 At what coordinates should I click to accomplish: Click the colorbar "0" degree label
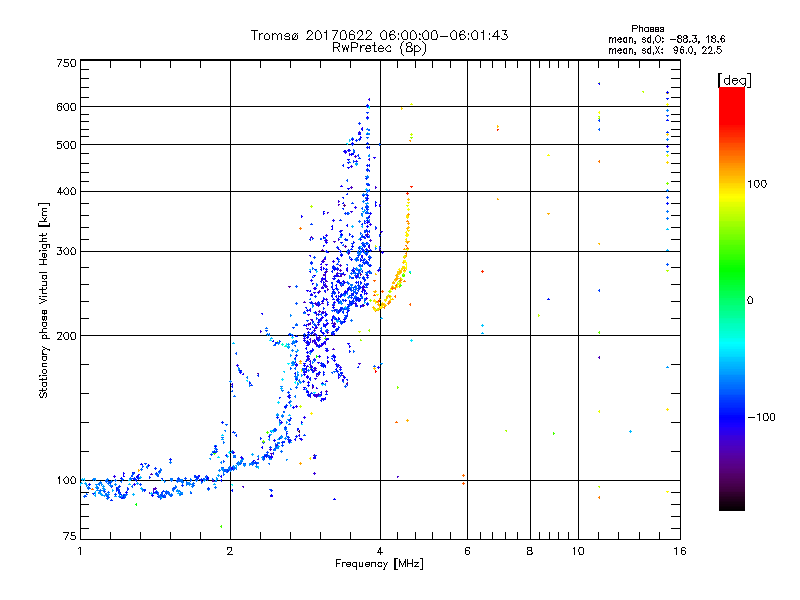tap(750, 301)
